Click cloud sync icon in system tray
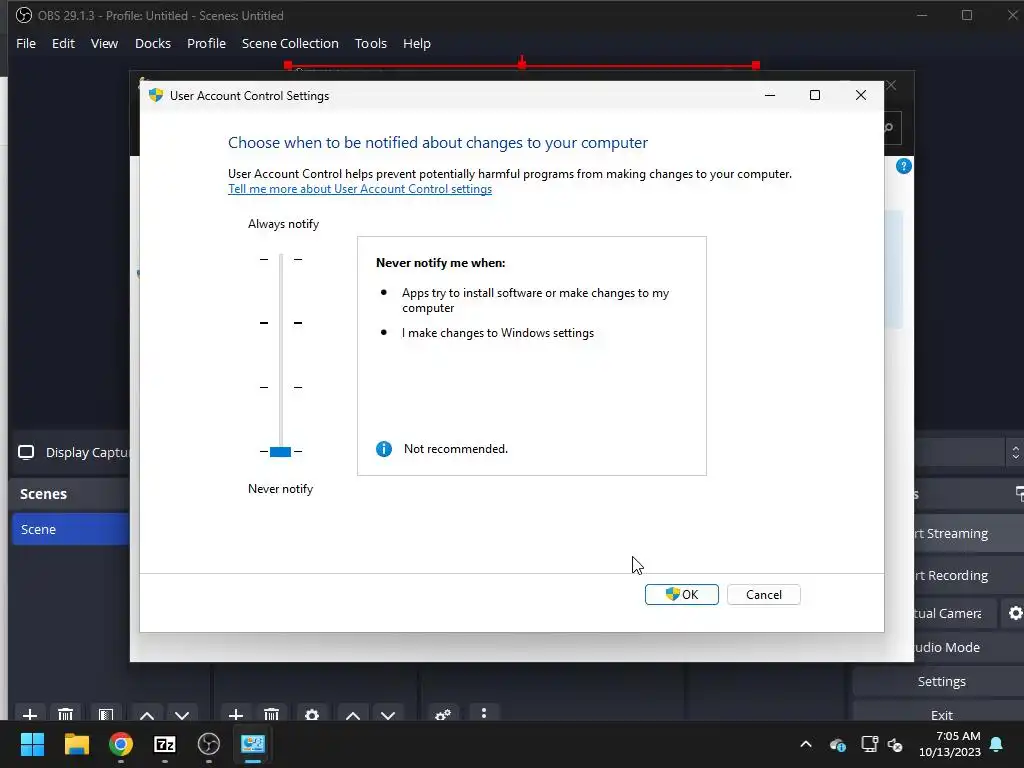The height and width of the screenshot is (768, 1024). pyautogui.click(x=838, y=744)
